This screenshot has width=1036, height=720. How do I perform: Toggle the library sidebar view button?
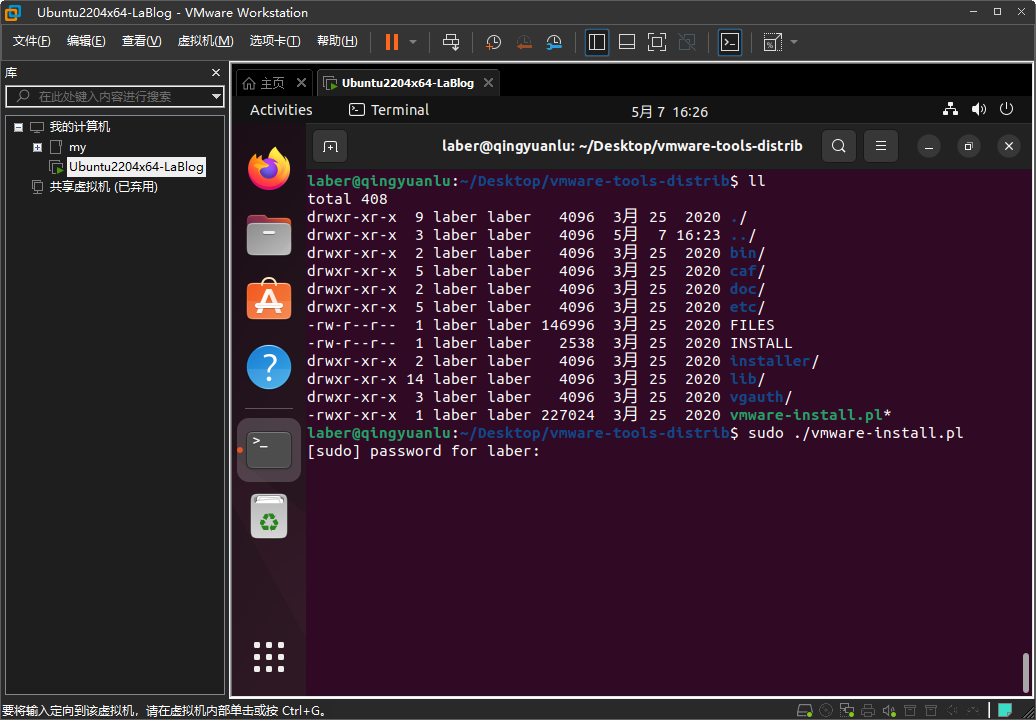pyautogui.click(x=597, y=42)
